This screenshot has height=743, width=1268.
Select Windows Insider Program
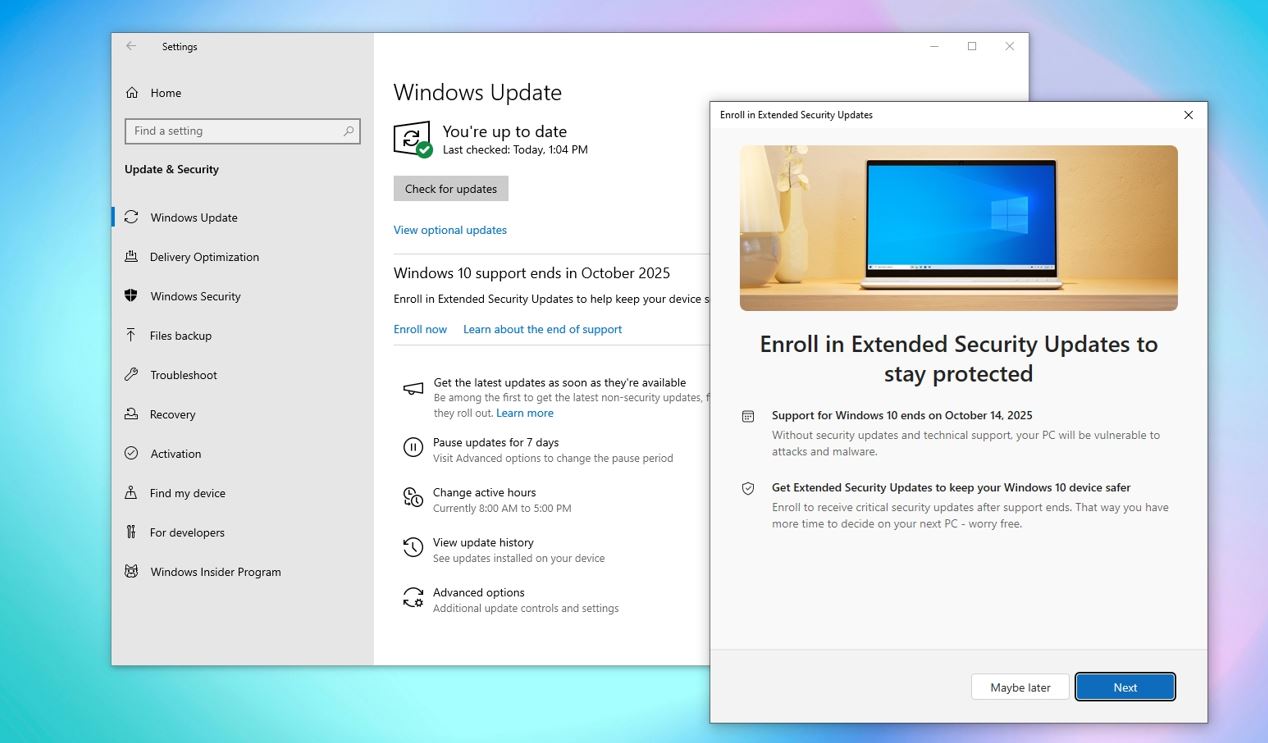pyautogui.click(x=215, y=572)
